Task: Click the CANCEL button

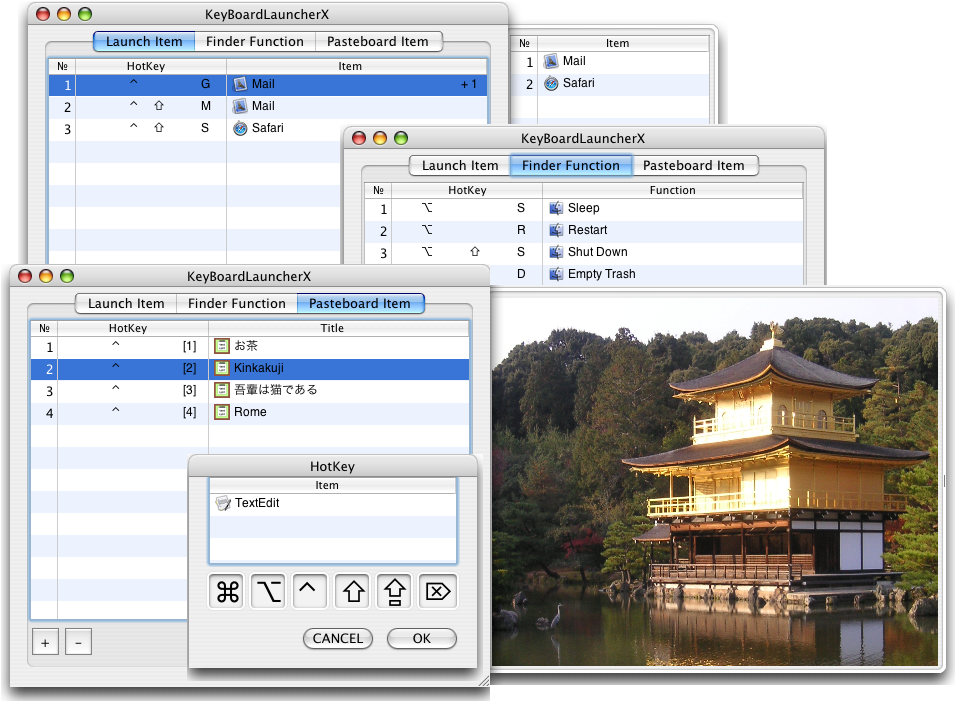Action: [337, 638]
